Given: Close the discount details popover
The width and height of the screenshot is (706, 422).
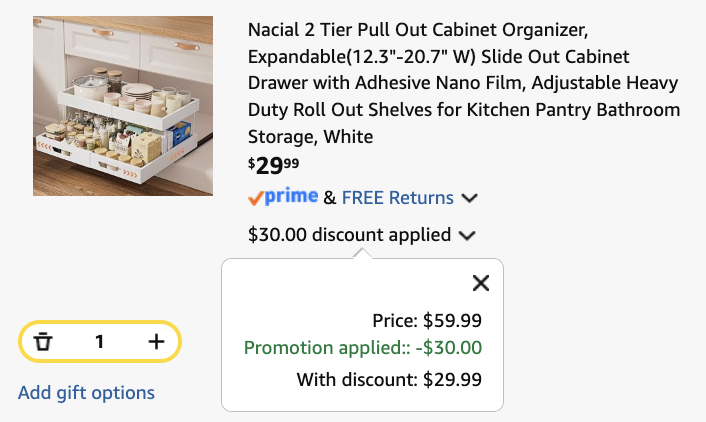Looking at the screenshot, I should [x=481, y=283].
